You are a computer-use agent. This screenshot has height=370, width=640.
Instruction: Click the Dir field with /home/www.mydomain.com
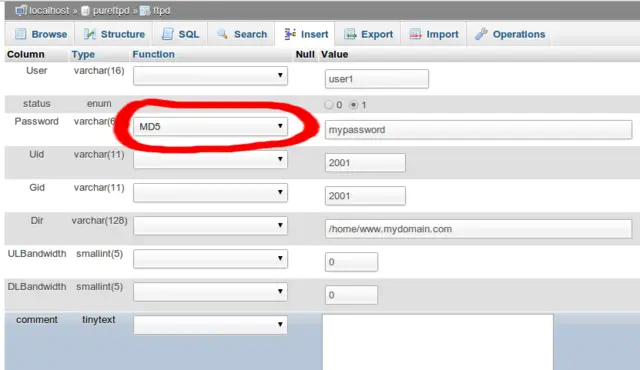point(478,229)
